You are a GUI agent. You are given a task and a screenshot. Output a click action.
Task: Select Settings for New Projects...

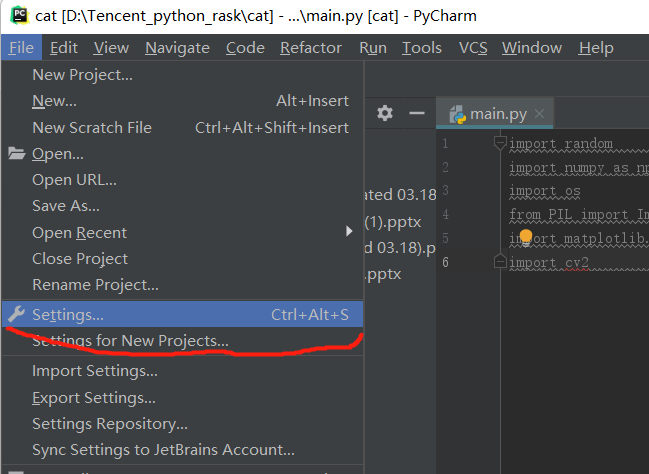pos(183,341)
